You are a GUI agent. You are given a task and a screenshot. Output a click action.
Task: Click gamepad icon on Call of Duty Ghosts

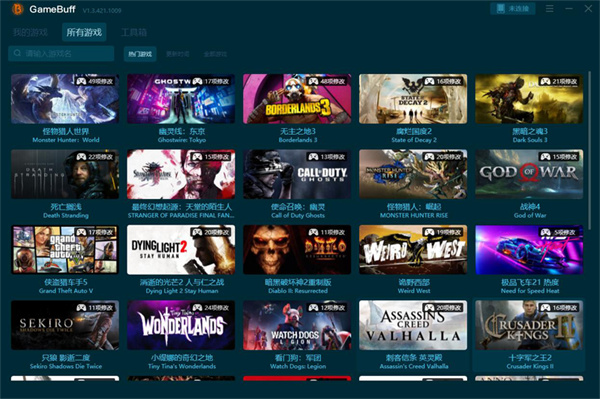(313, 156)
